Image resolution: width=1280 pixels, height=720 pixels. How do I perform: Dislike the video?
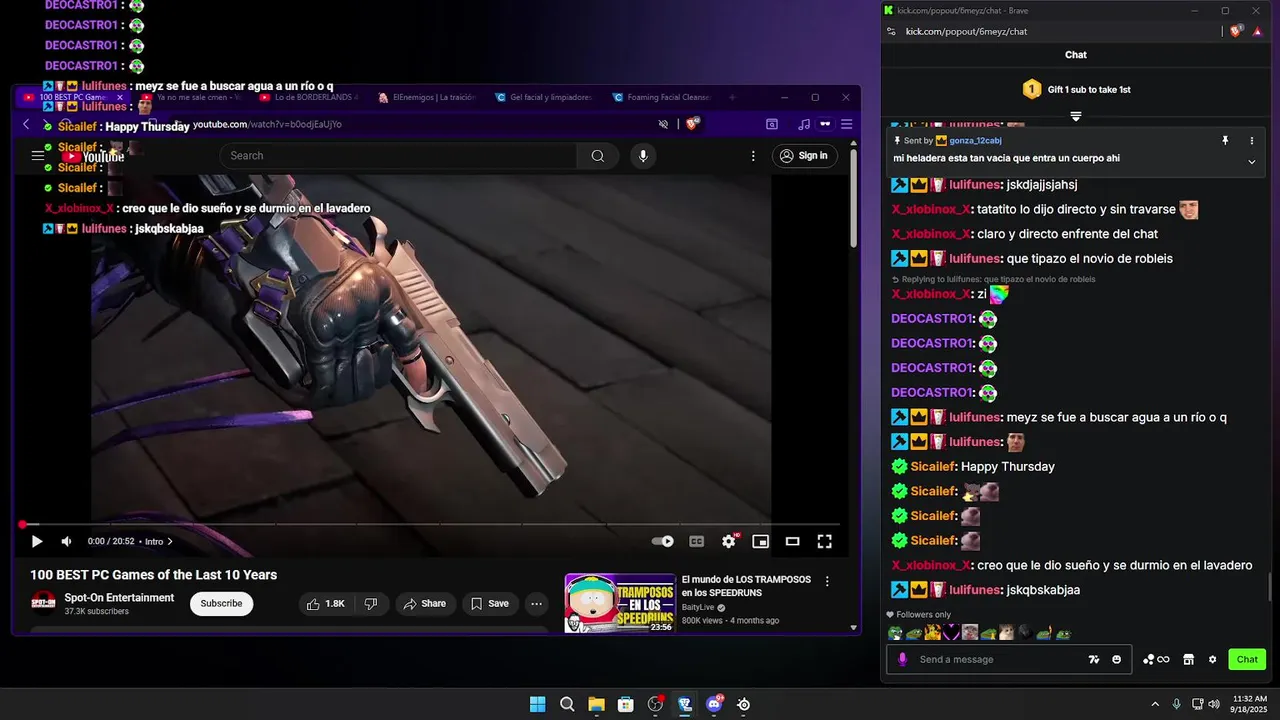click(371, 604)
